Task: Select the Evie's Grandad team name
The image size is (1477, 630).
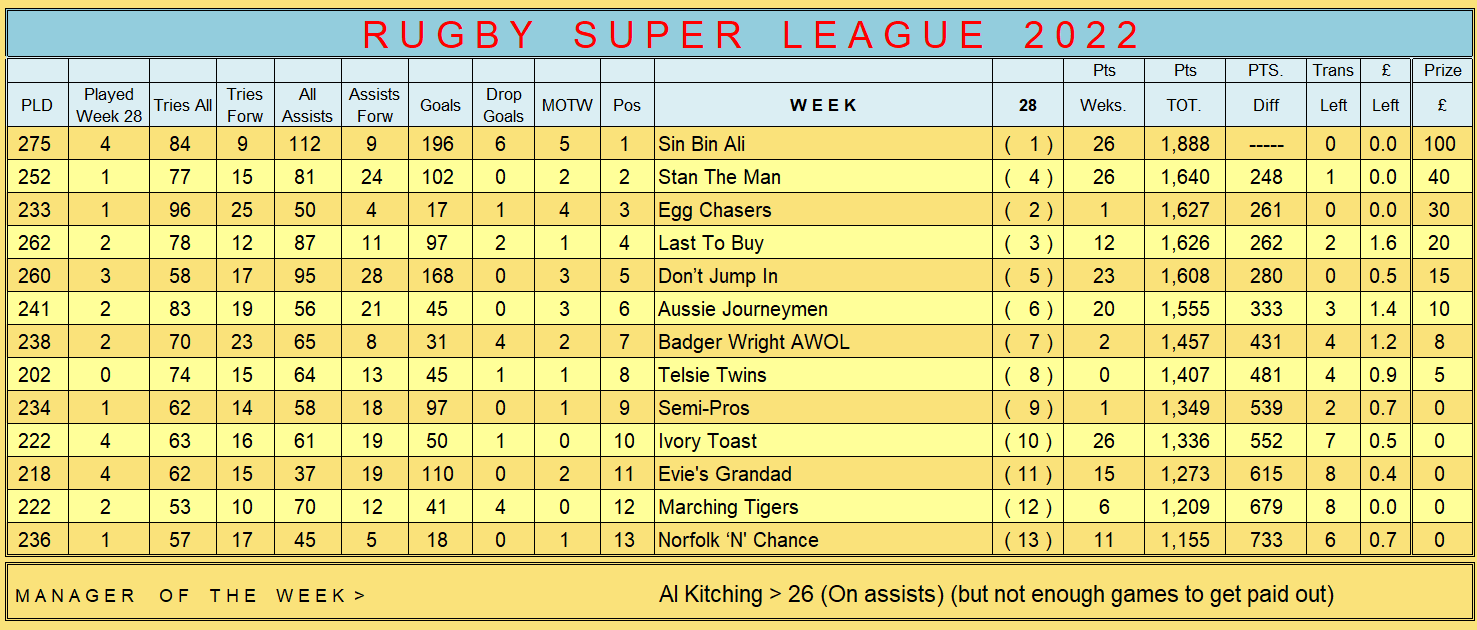Action: coord(725,474)
